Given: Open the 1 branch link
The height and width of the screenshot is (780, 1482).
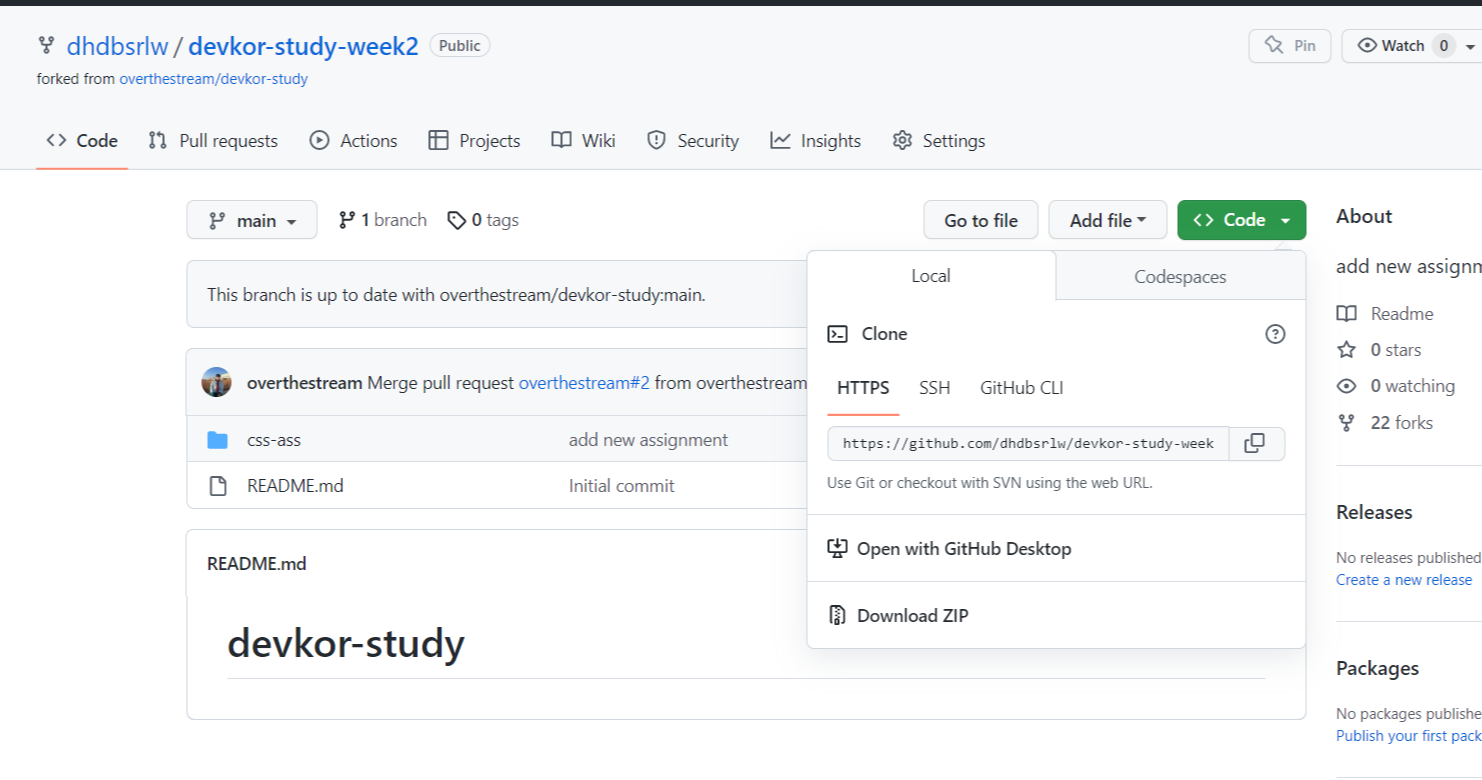Looking at the screenshot, I should [x=383, y=220].
